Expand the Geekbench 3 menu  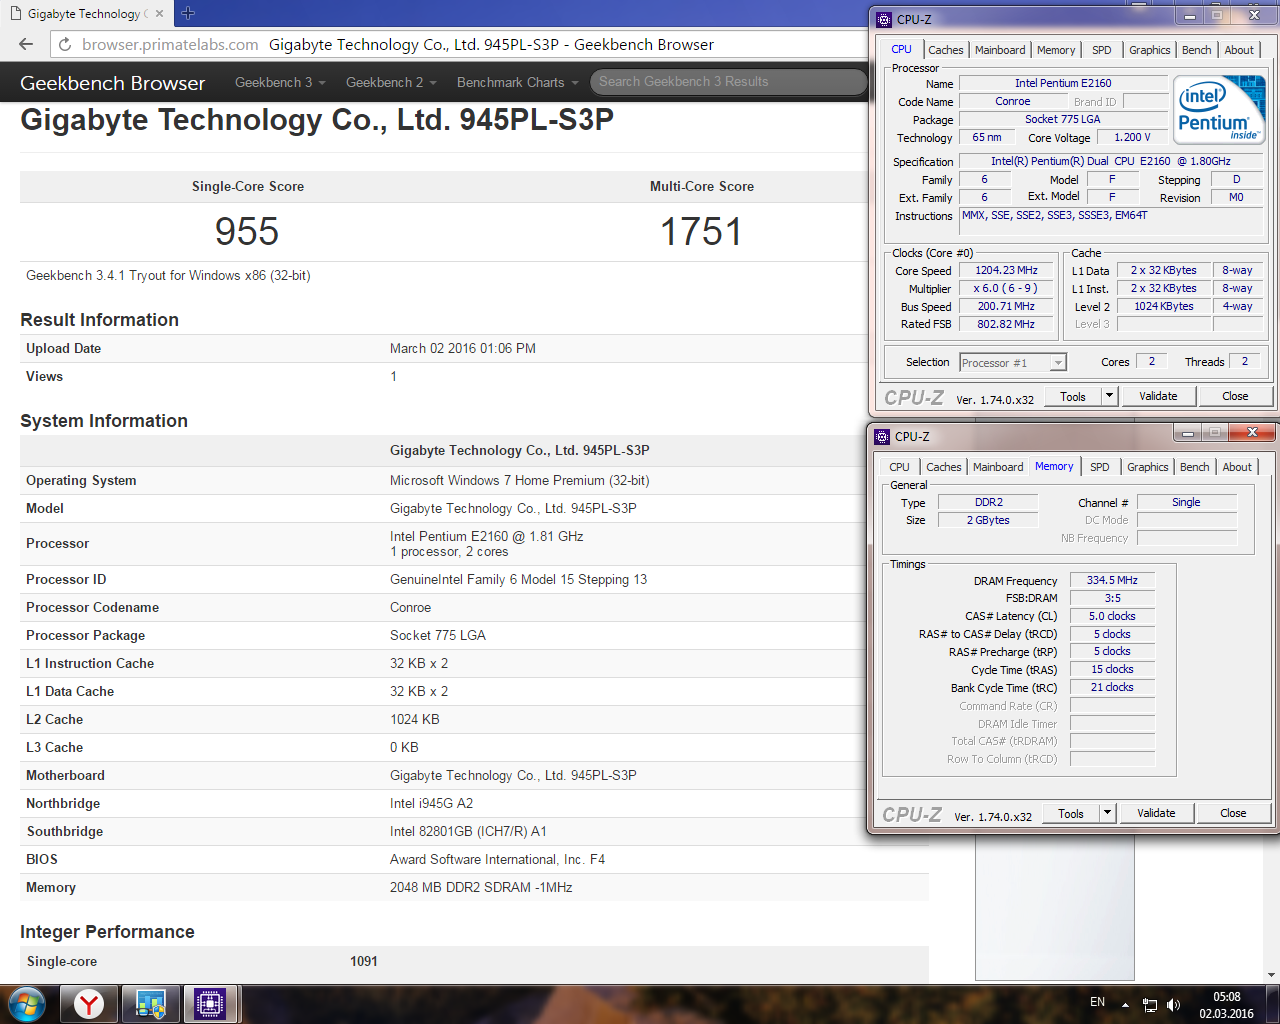point(280,82)
